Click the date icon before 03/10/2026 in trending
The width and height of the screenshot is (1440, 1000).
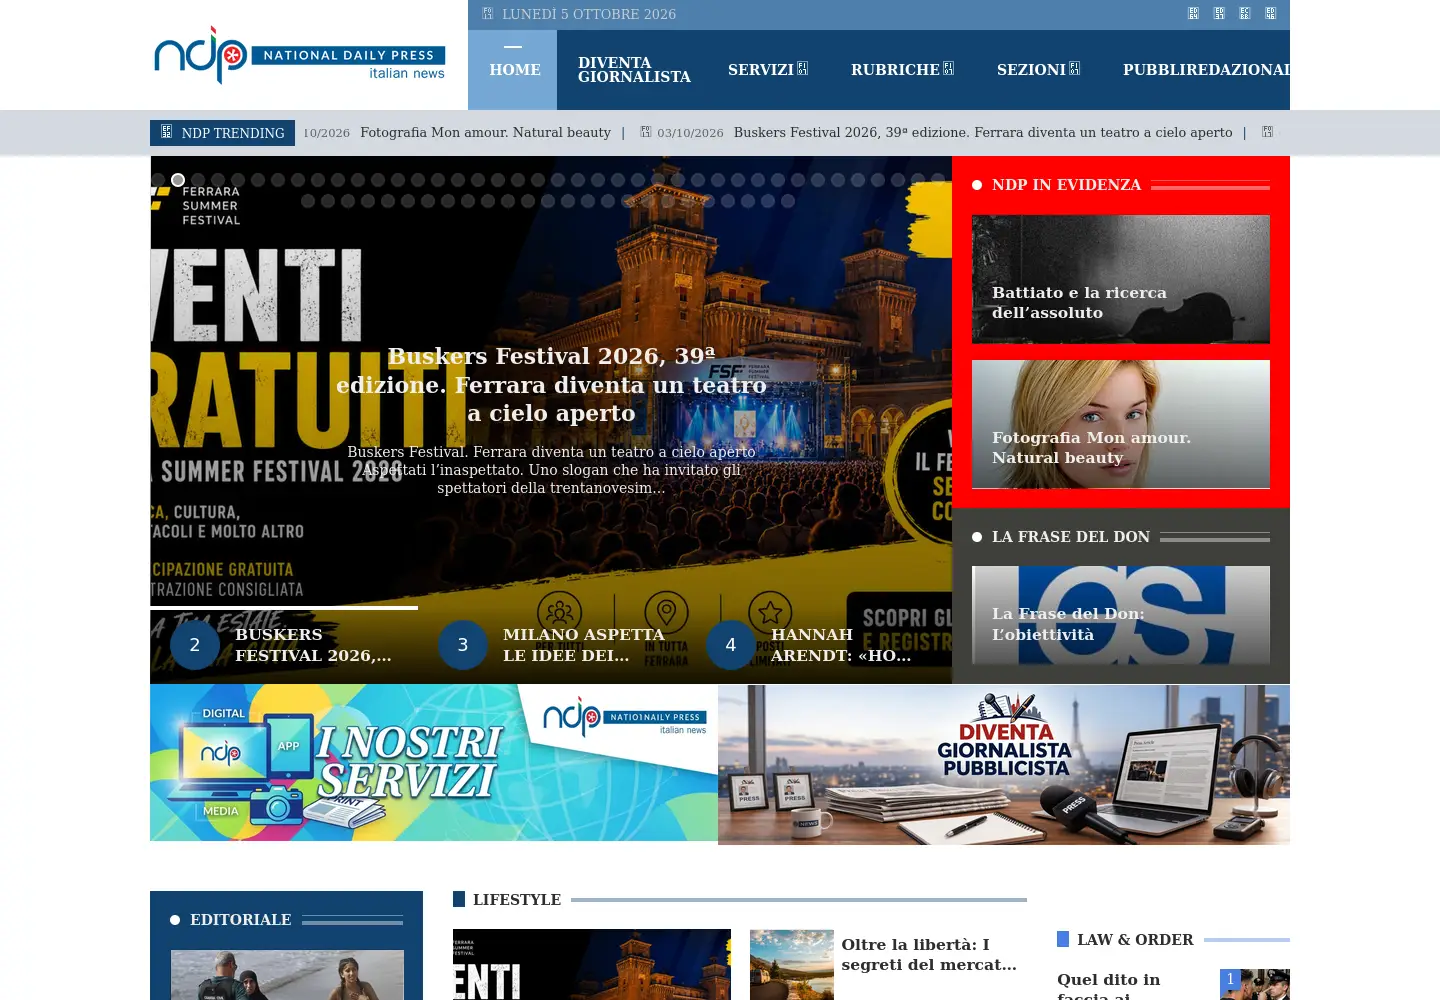[x=646, y=132]
